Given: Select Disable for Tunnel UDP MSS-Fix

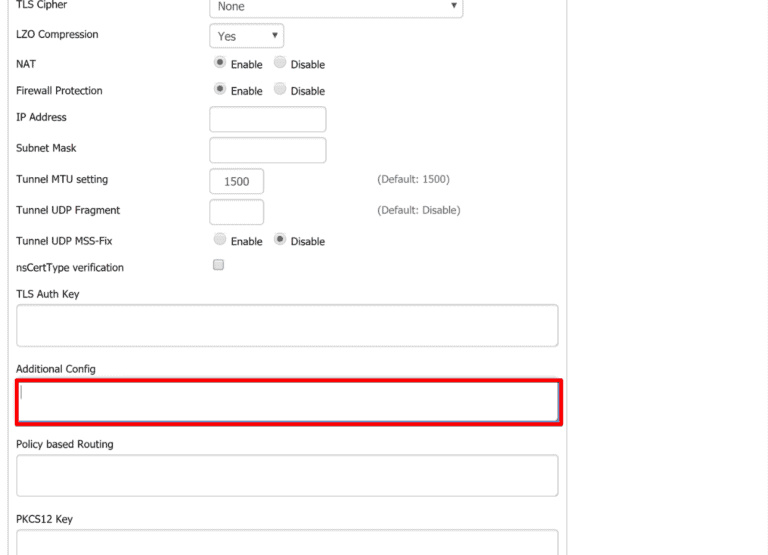Looking at the screenshot, I should [280, 240].
